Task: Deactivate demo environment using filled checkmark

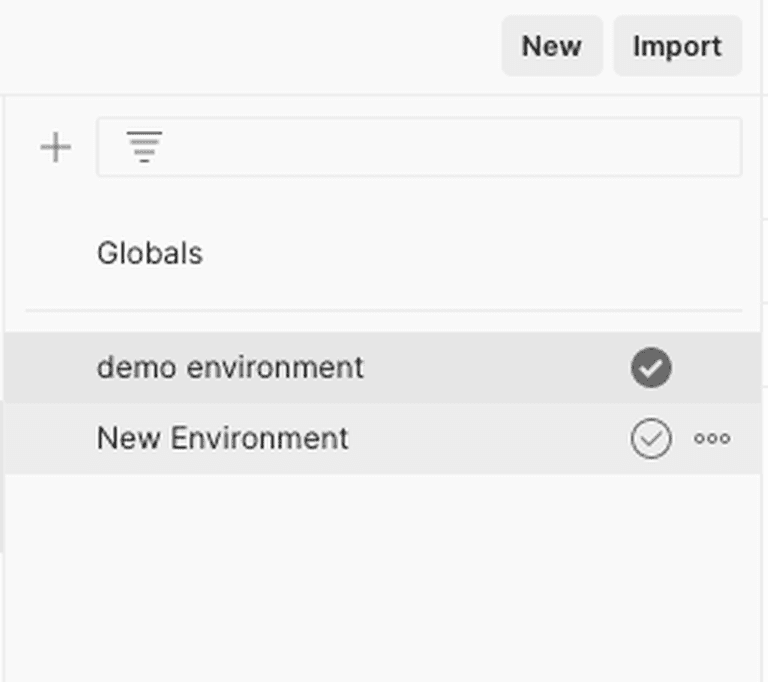Action: (651, 367)
